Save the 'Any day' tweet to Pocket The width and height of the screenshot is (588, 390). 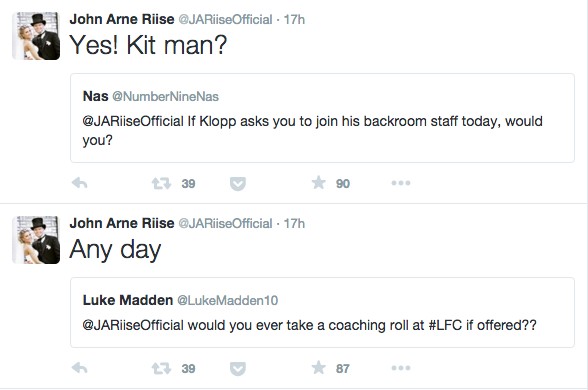point(238,369)
